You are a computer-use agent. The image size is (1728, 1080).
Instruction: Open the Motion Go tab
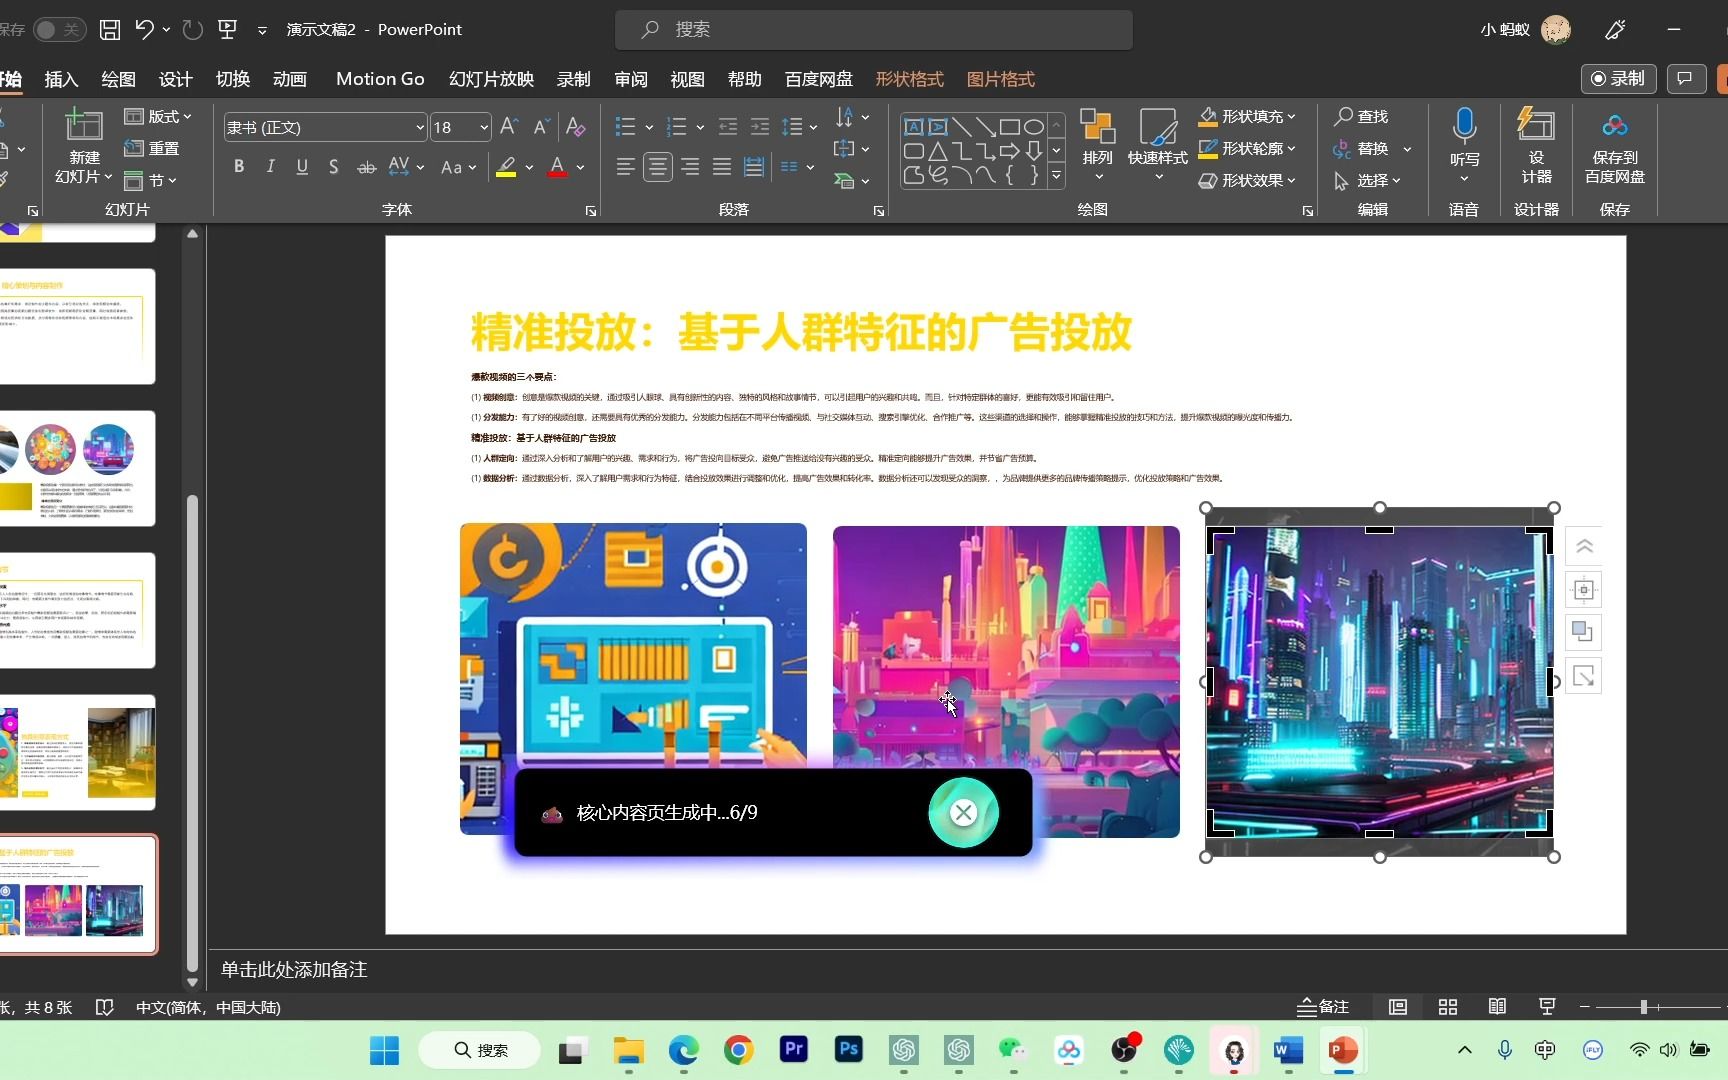pyautogui.click(x=380, y=79)
